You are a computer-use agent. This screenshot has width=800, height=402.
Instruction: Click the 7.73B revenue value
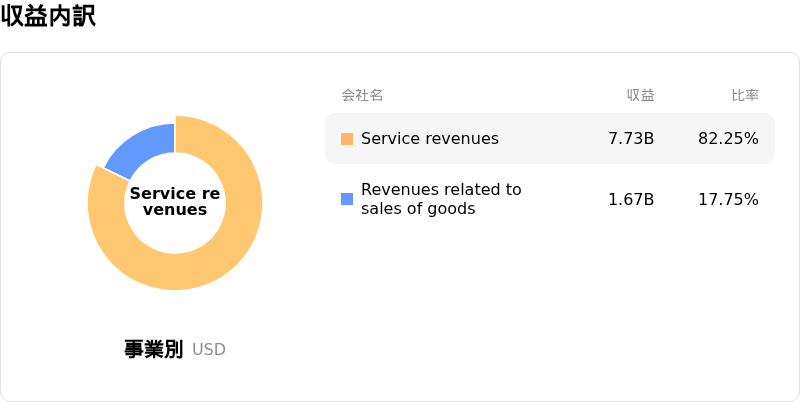631,139
